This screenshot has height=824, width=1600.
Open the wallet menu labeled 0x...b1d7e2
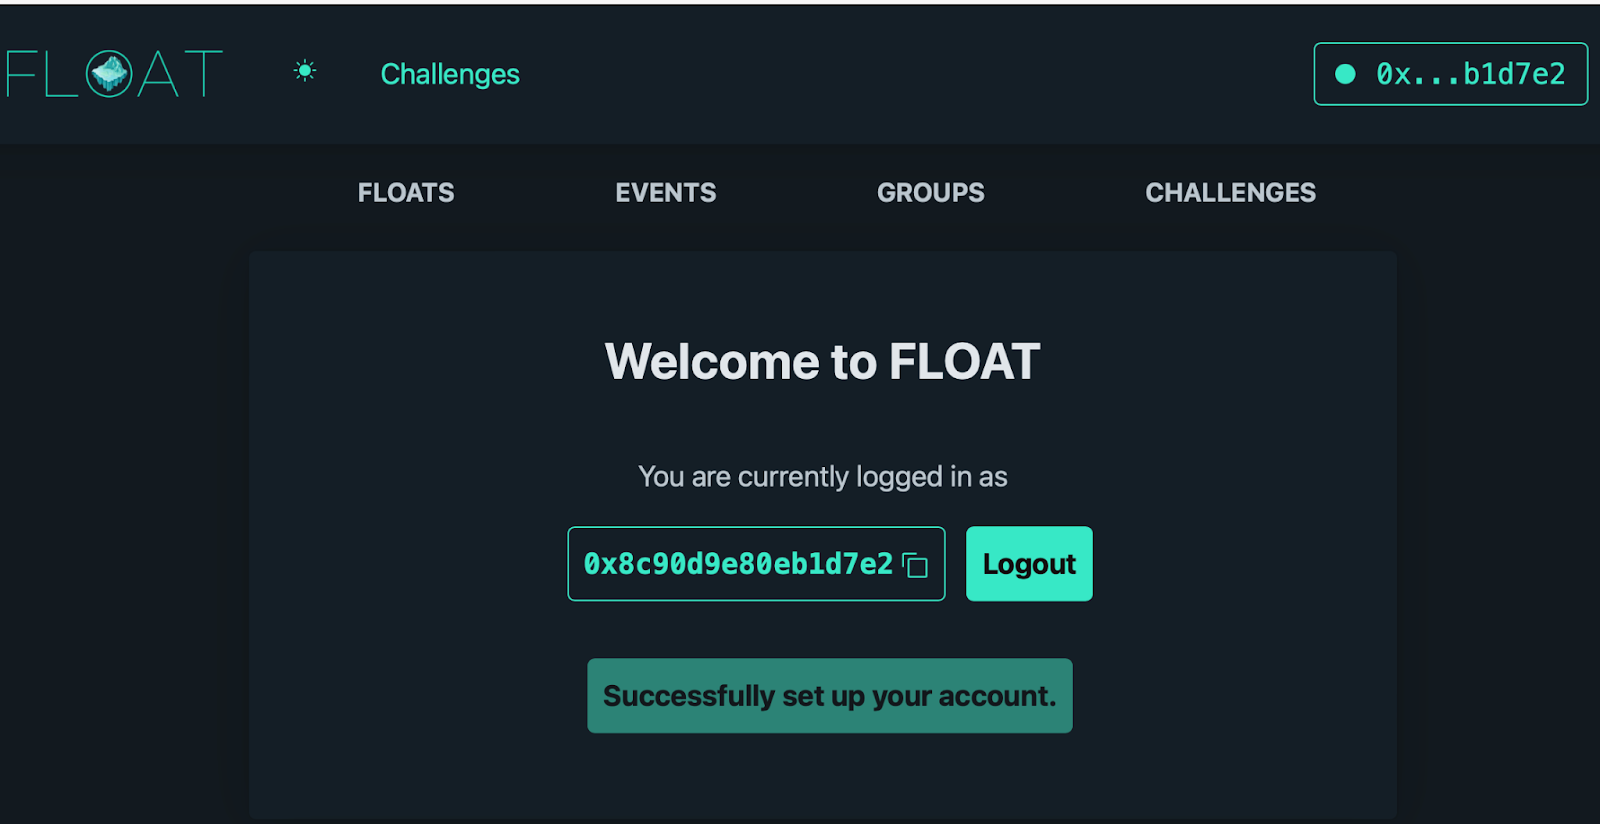pyautogui.click(x=1450, y=74)
